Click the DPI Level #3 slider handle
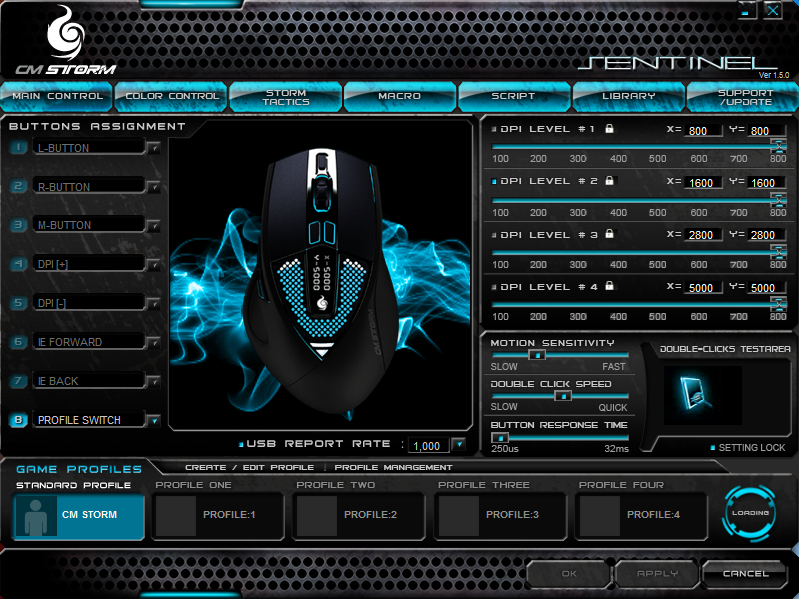799x599 pixels. click(778, 251)
